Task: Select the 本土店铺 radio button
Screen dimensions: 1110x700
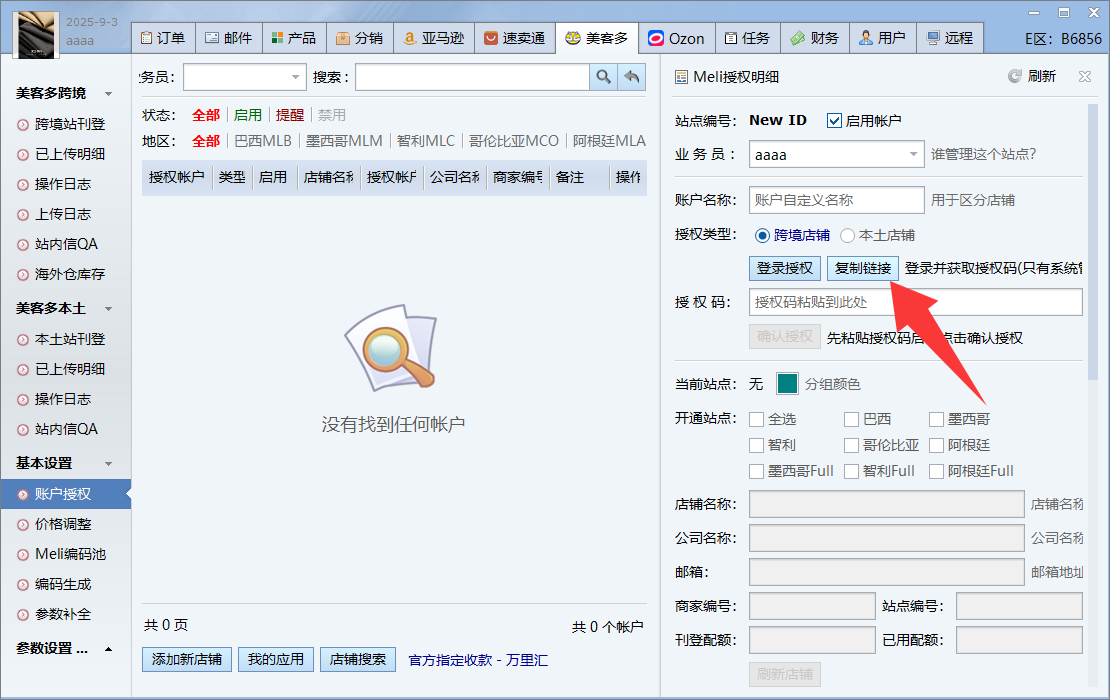Action: click(x=847, y=236)
